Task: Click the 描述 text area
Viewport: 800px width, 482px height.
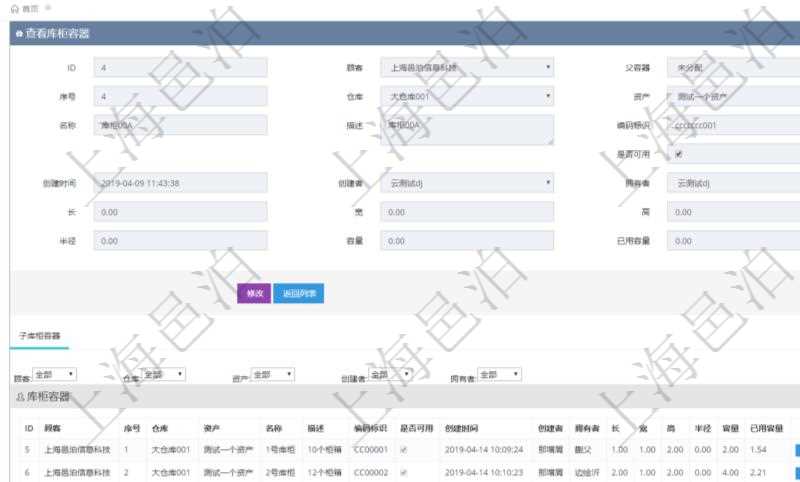Action: [x=467, y=128]
